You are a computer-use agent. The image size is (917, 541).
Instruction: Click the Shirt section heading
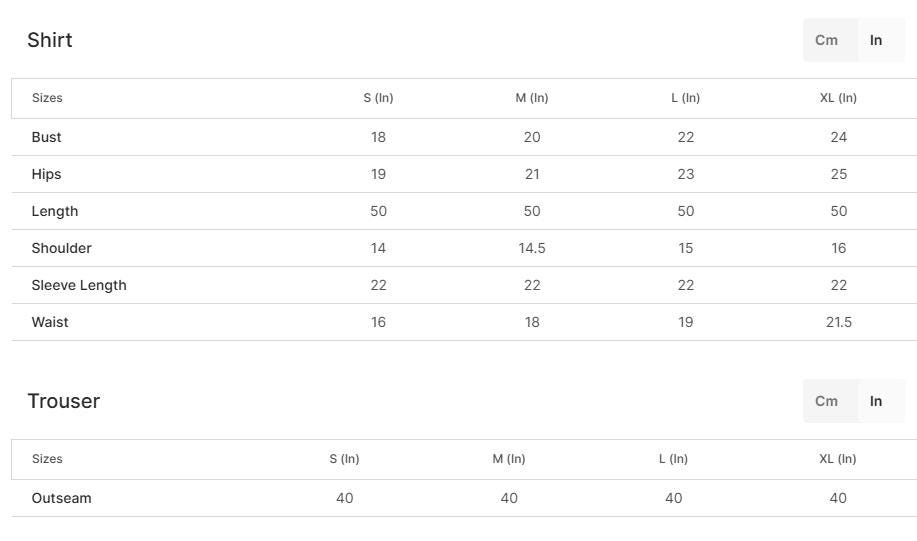click(50, 40)
